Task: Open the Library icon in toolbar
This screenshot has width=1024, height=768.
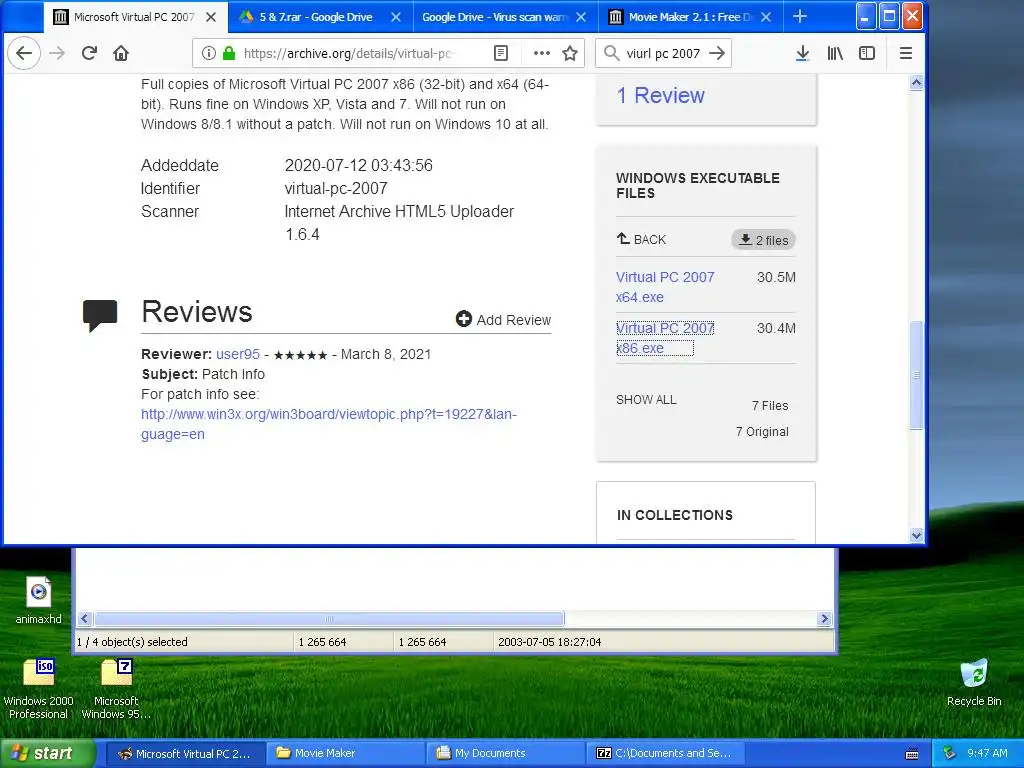Action: tap(835, 53)
